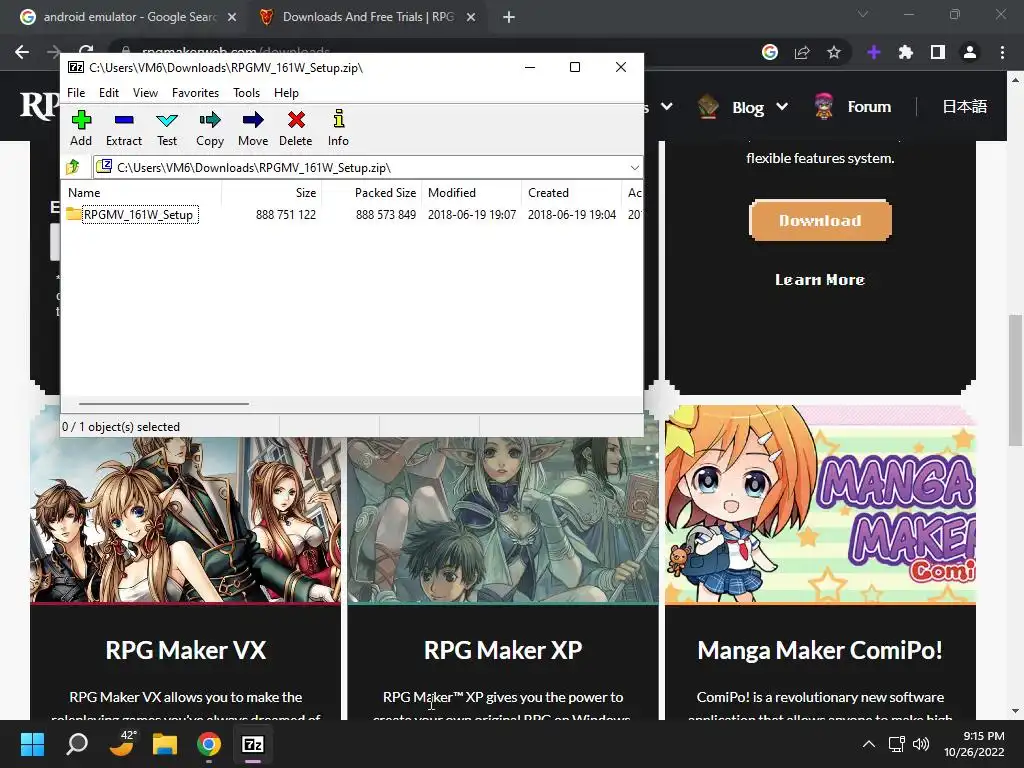
Task: Open the Chrome three-dot menu
Action: click(1002, 52)
